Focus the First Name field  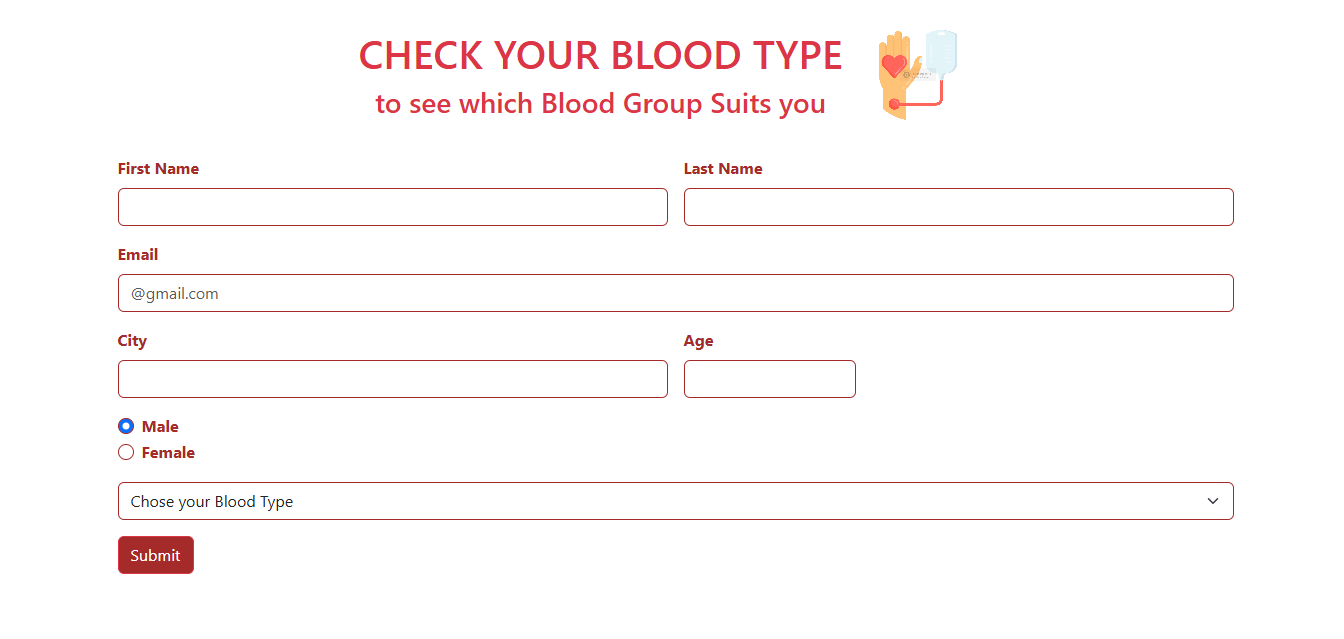pyautogui.click(x=393, y=207)
